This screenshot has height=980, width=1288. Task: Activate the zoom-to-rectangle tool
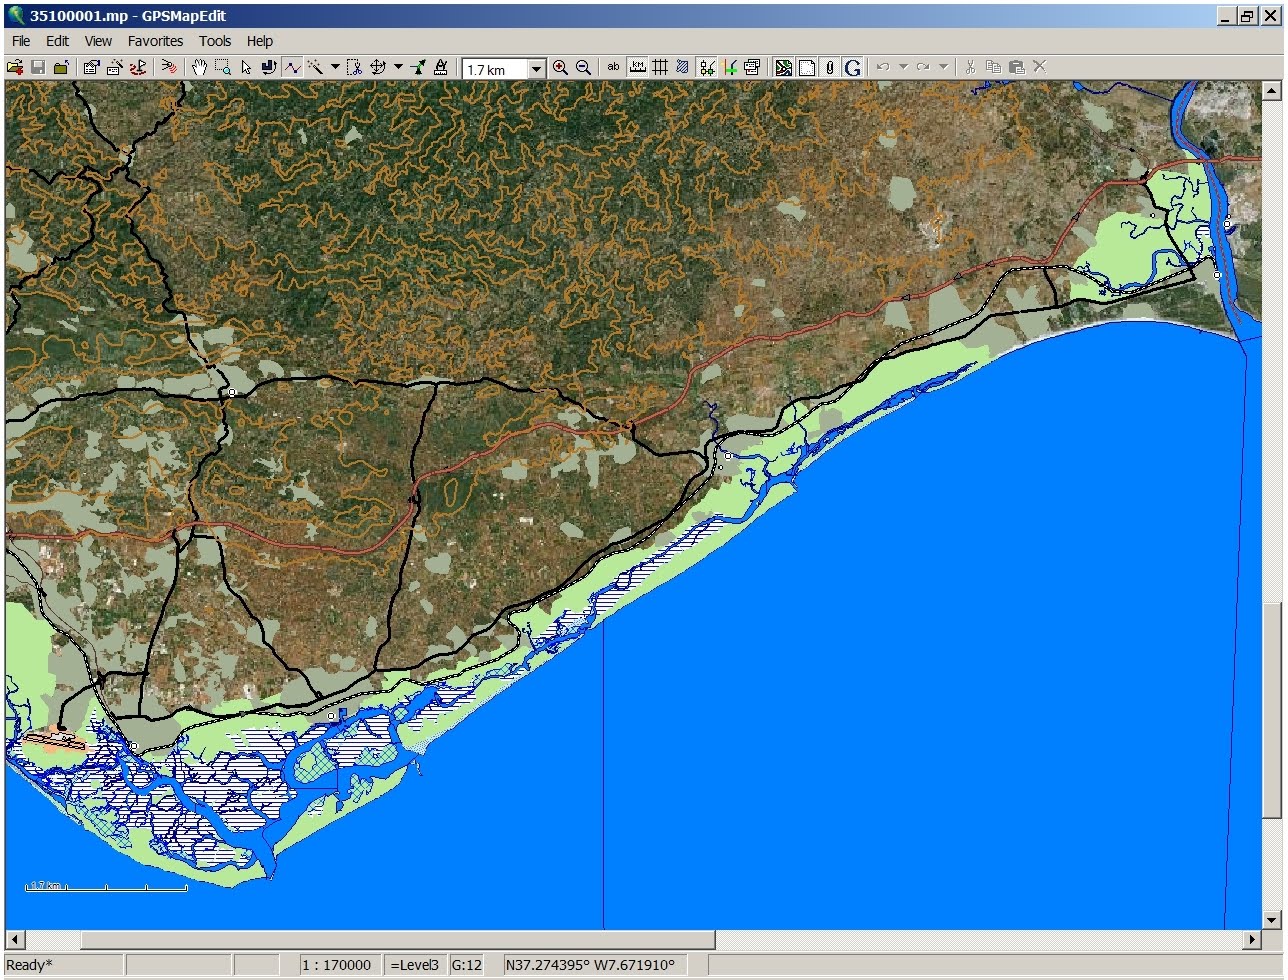tap(222, 68)
